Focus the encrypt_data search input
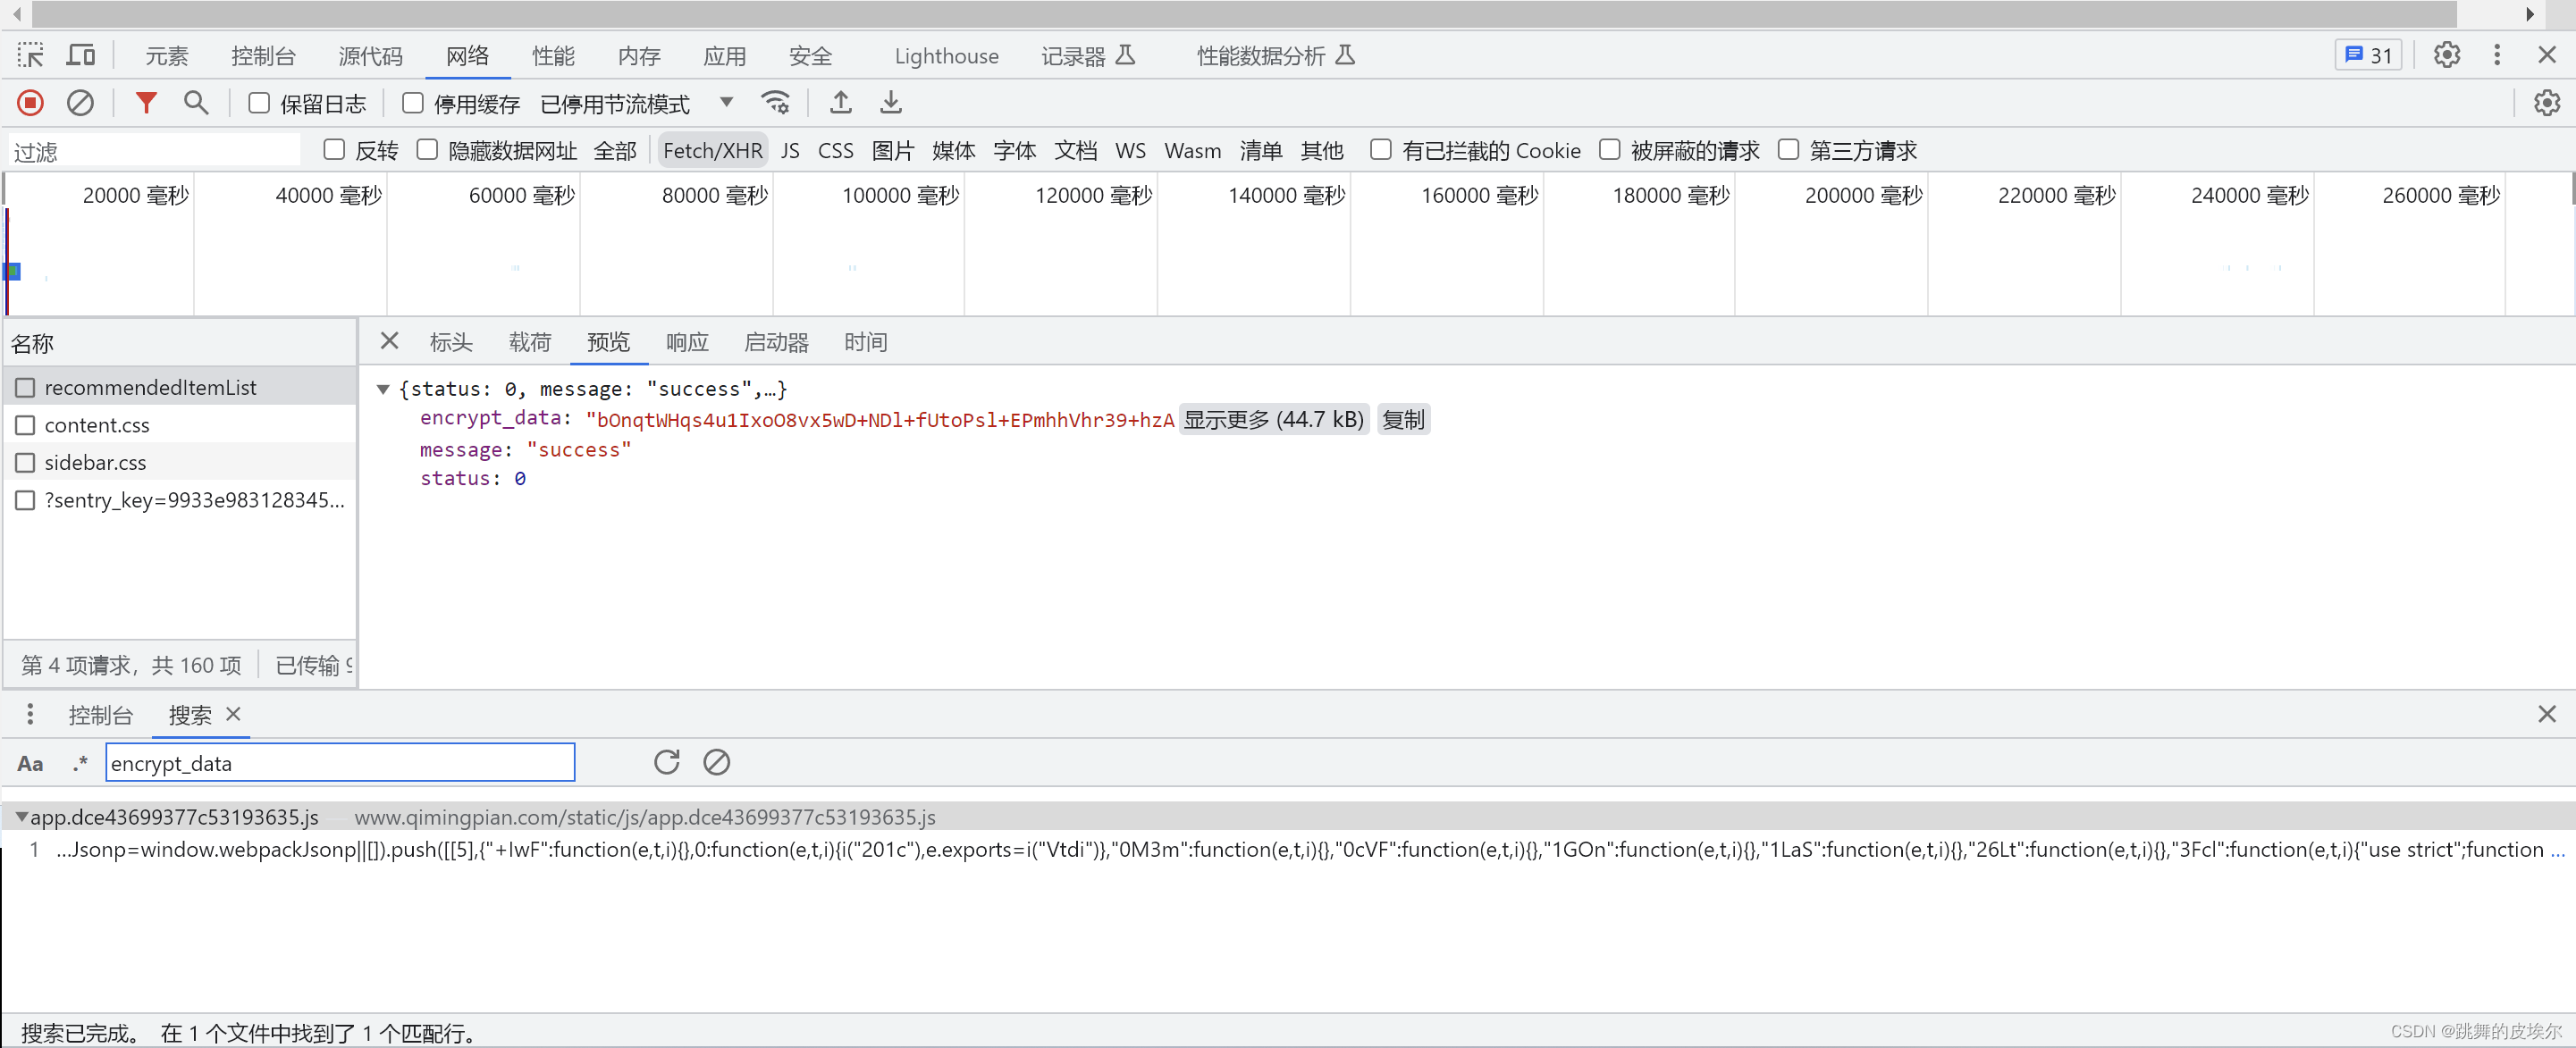Viewport: 2576px width, 1048px height. point(340,763)
